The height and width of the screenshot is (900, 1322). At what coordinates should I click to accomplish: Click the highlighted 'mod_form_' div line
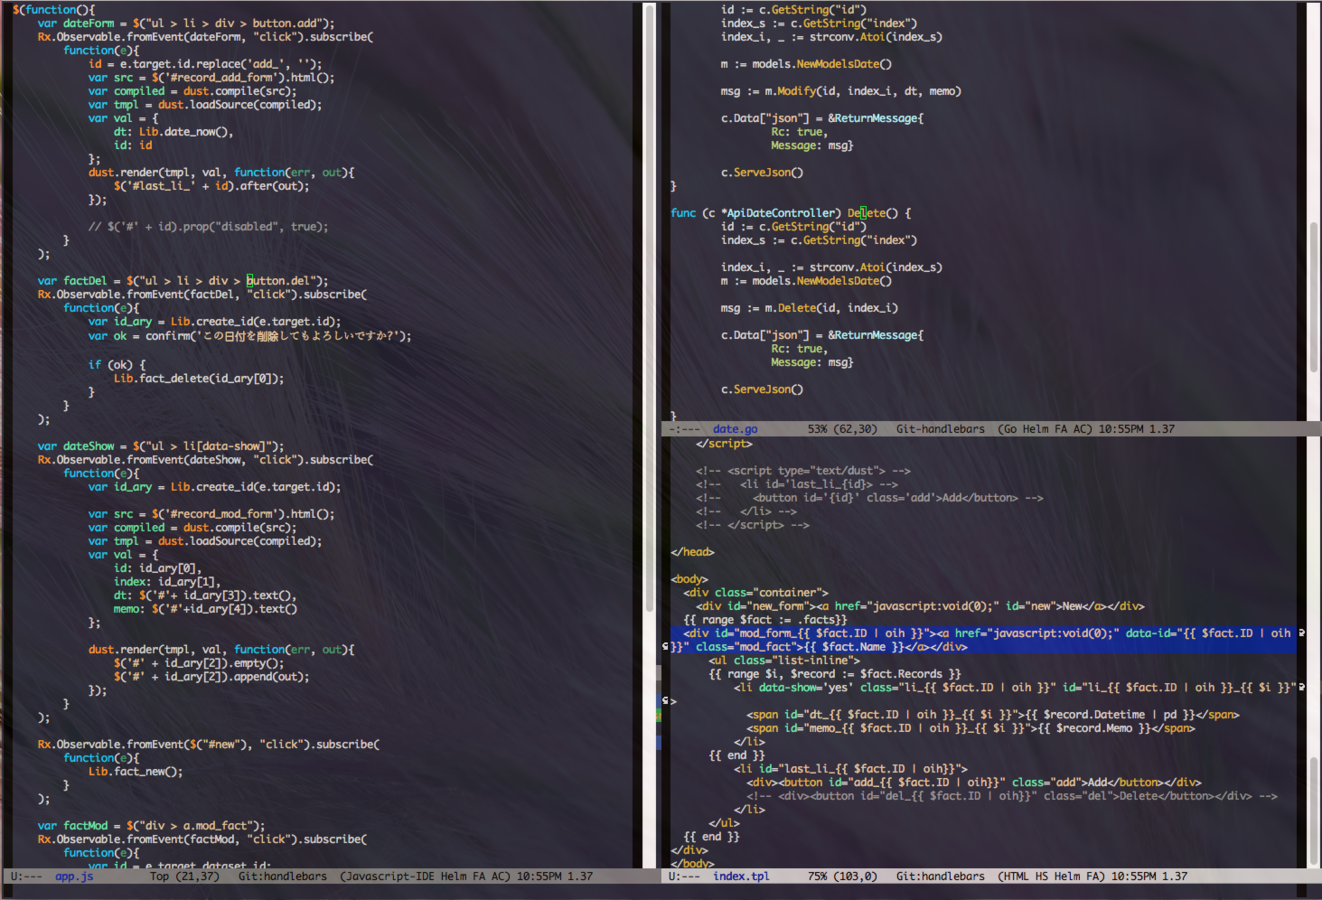coord(983,640)
